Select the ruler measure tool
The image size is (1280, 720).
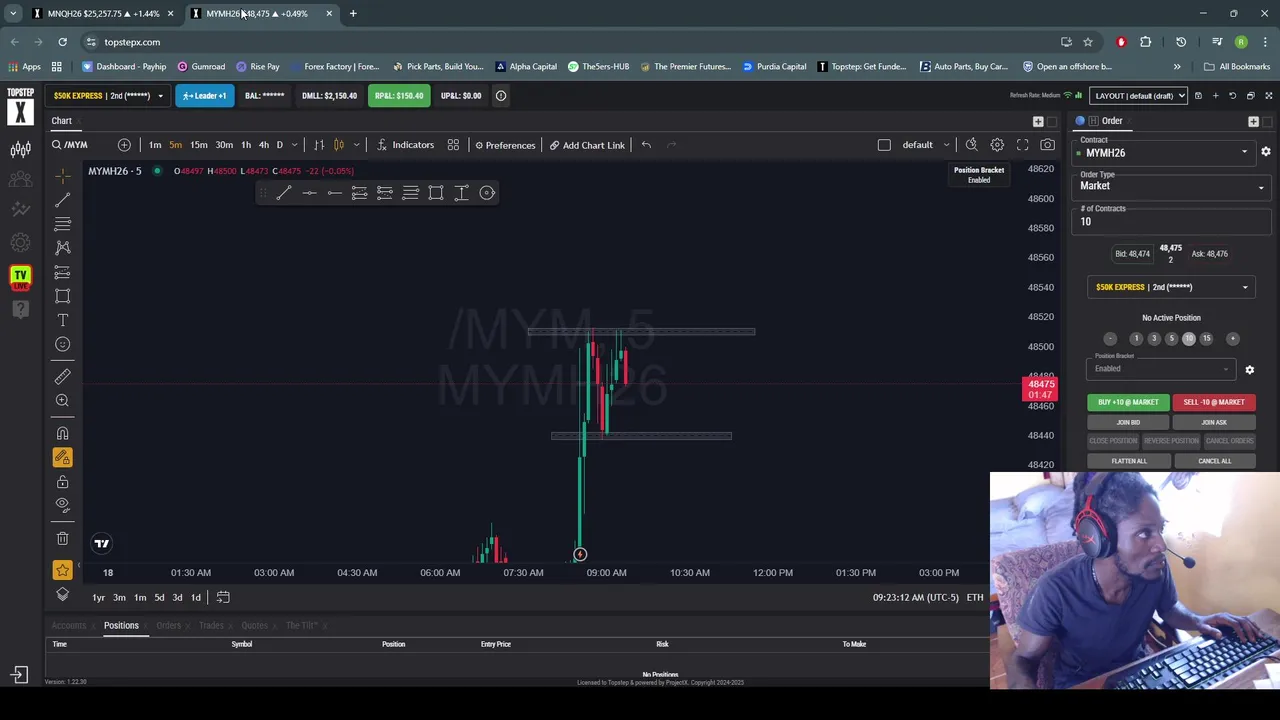[x=62, y=377]
